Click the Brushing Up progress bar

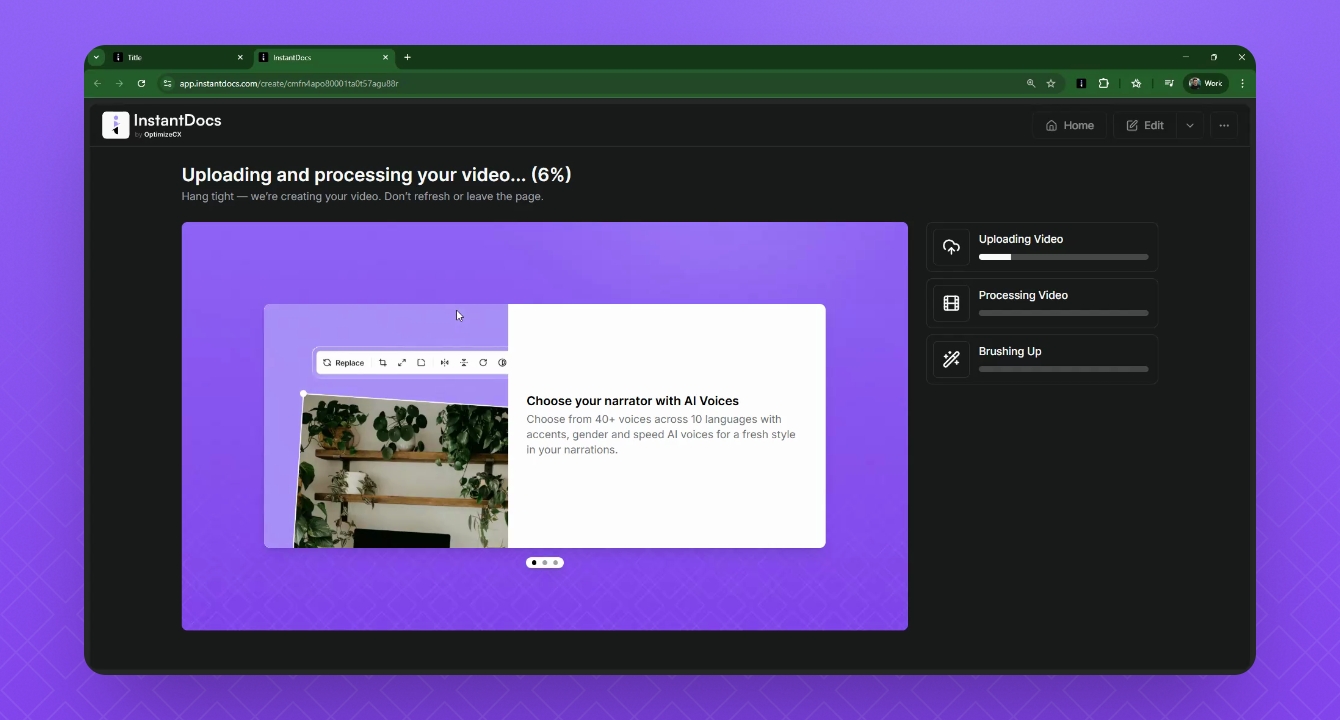(1064, 369)
